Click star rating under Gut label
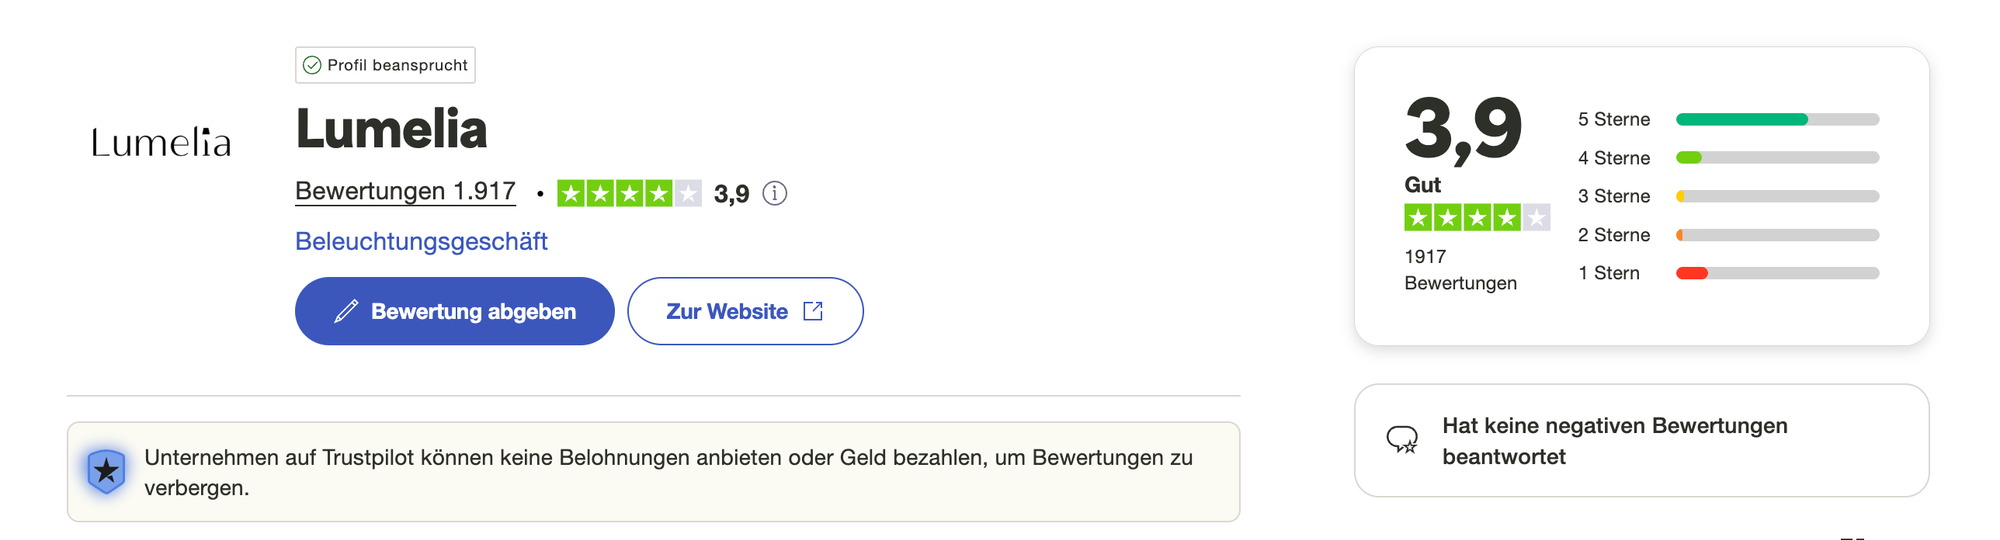Image resolution: width=2000 pixels, height=540 pixels. 1476,217
